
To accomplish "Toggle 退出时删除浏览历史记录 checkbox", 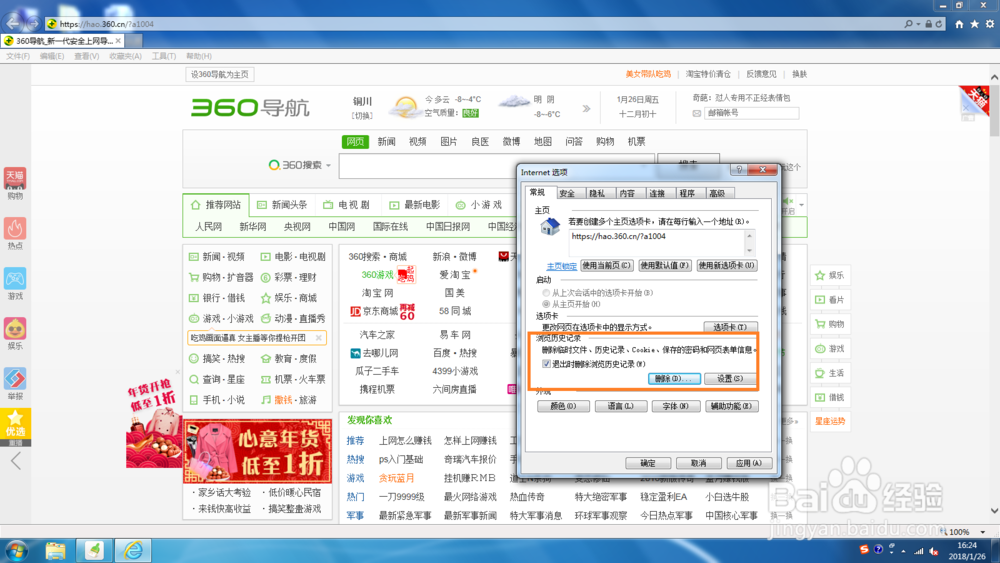I will (547, 364).
